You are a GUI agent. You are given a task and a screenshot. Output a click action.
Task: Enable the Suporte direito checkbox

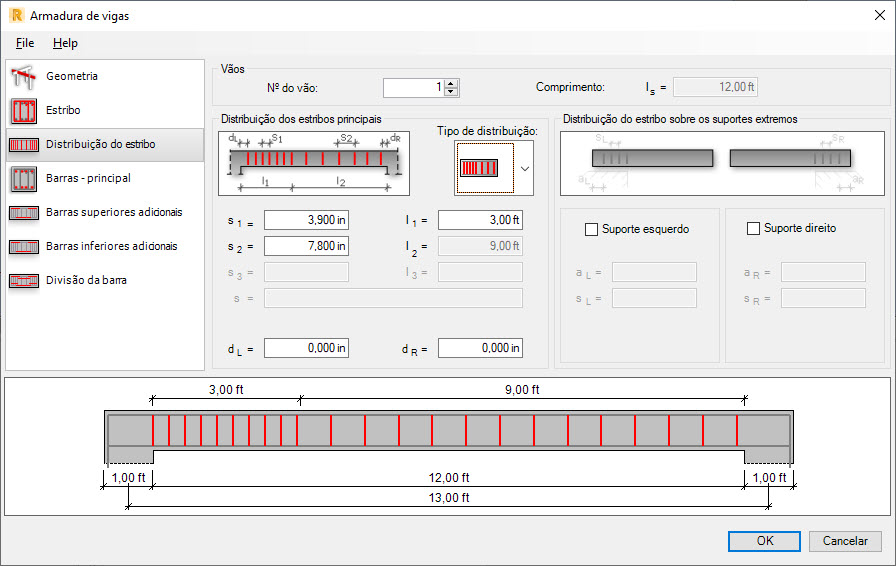point(754,229)
